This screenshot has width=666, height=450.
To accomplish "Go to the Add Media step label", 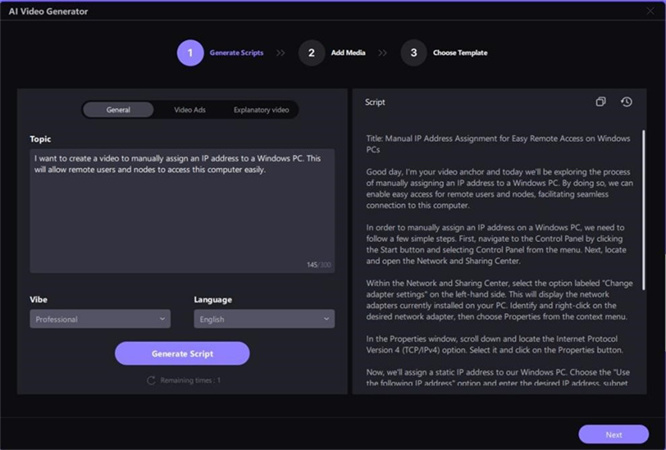I will click(x=347, y=52).
